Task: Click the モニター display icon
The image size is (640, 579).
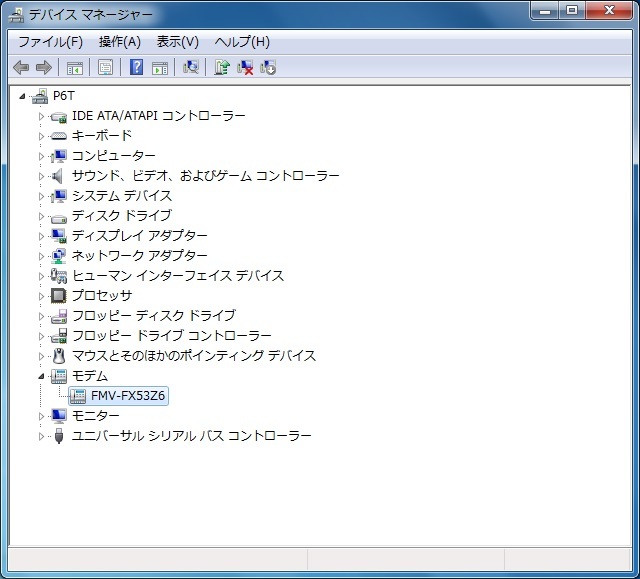Action: point(59,416)
